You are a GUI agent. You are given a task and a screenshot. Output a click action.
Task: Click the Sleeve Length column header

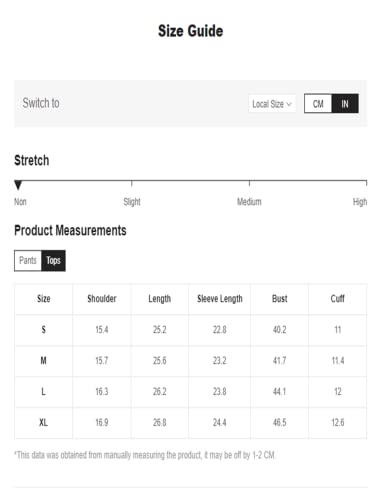220,299
